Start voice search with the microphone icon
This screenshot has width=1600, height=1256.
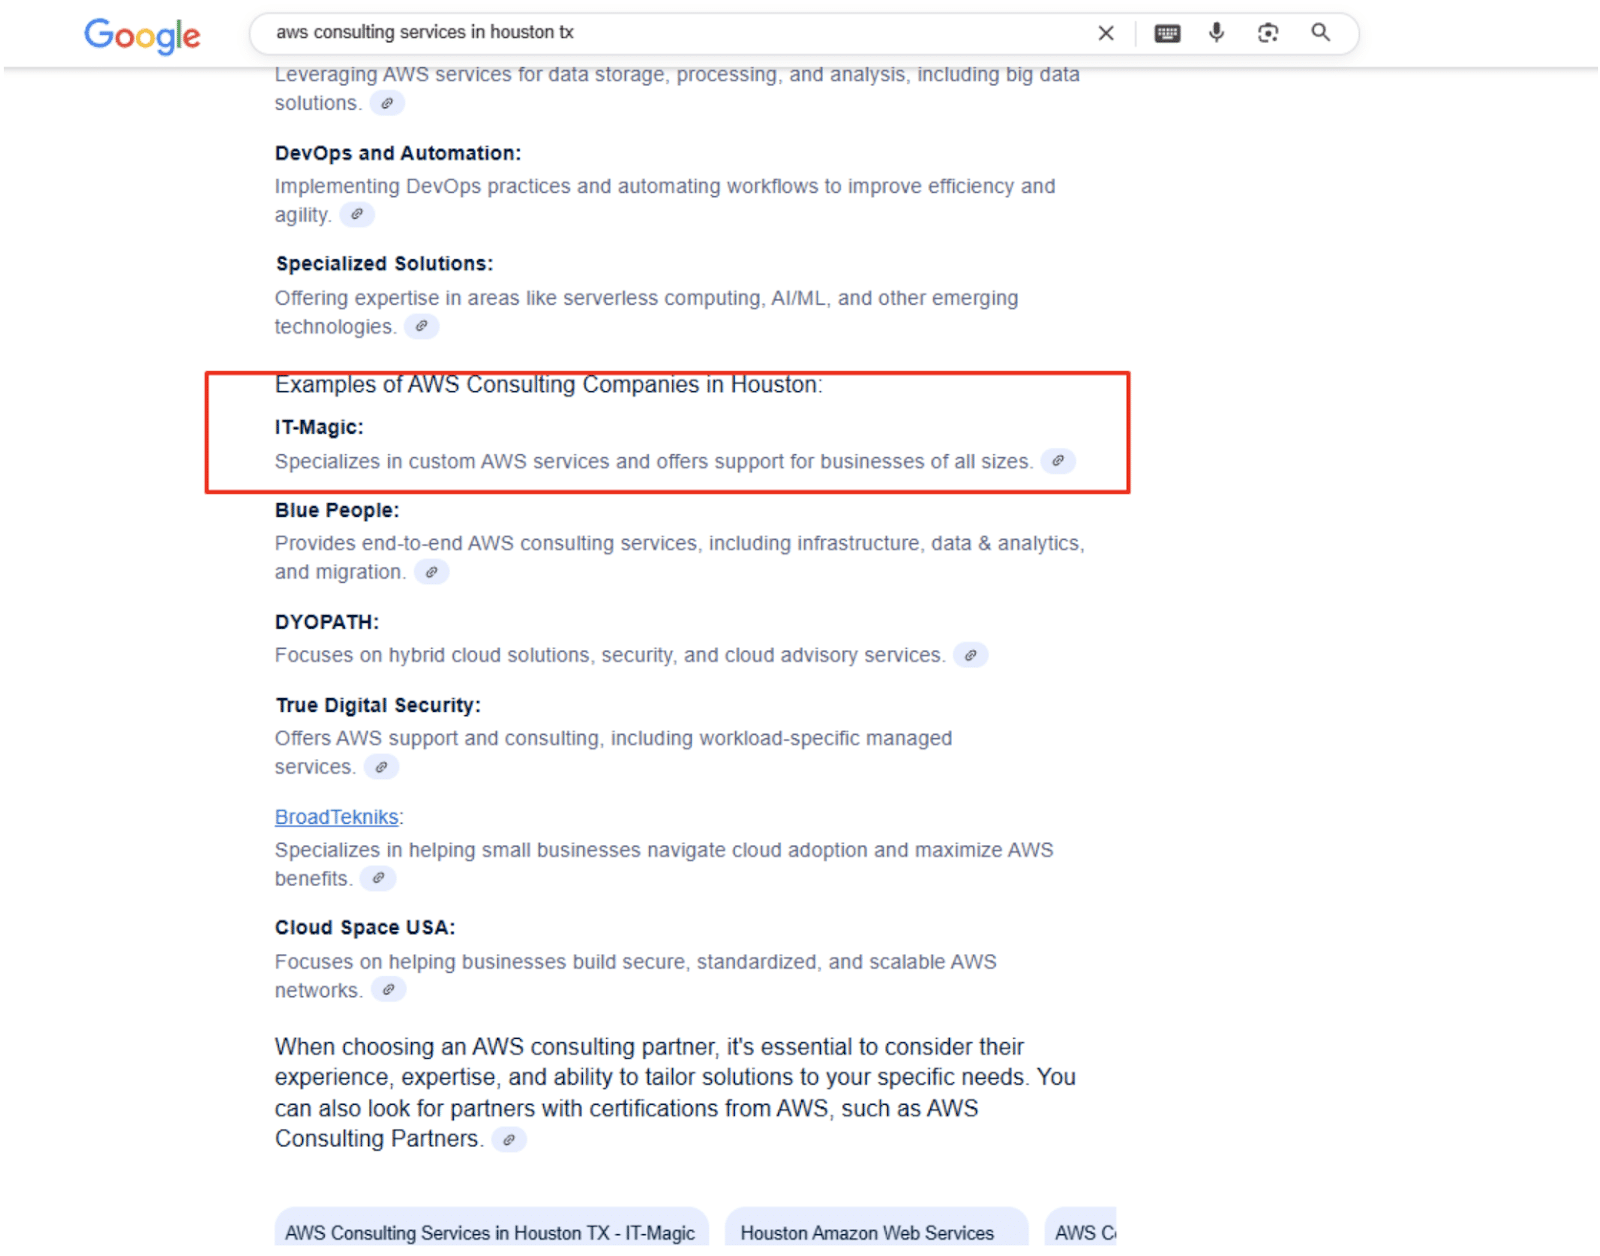coord(1216,33)
